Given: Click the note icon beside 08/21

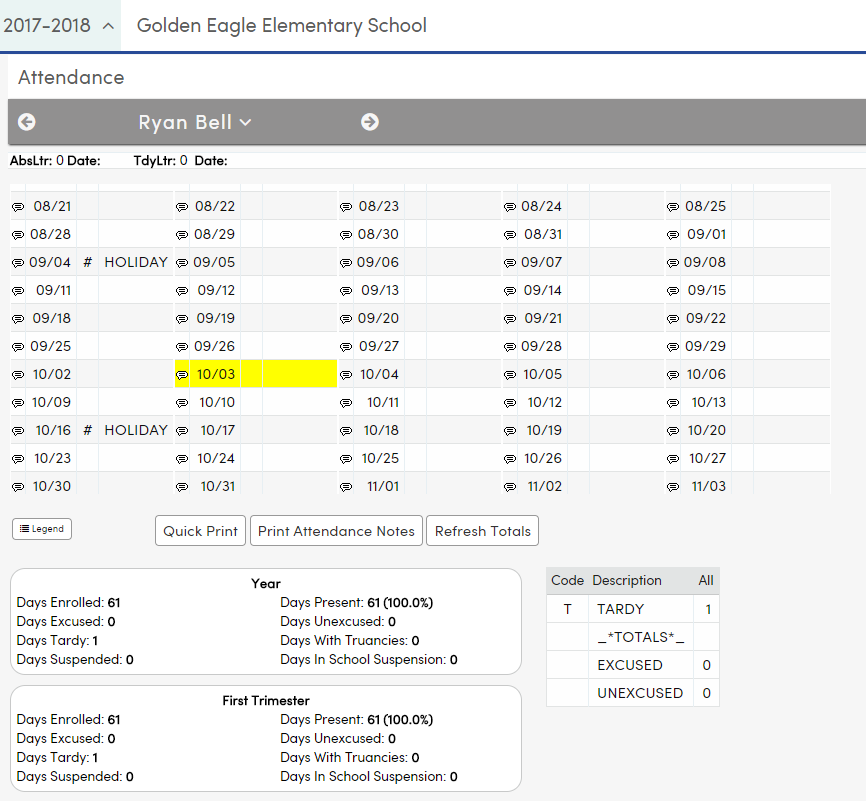Looking at the screenshot, I should coord(18,206).
